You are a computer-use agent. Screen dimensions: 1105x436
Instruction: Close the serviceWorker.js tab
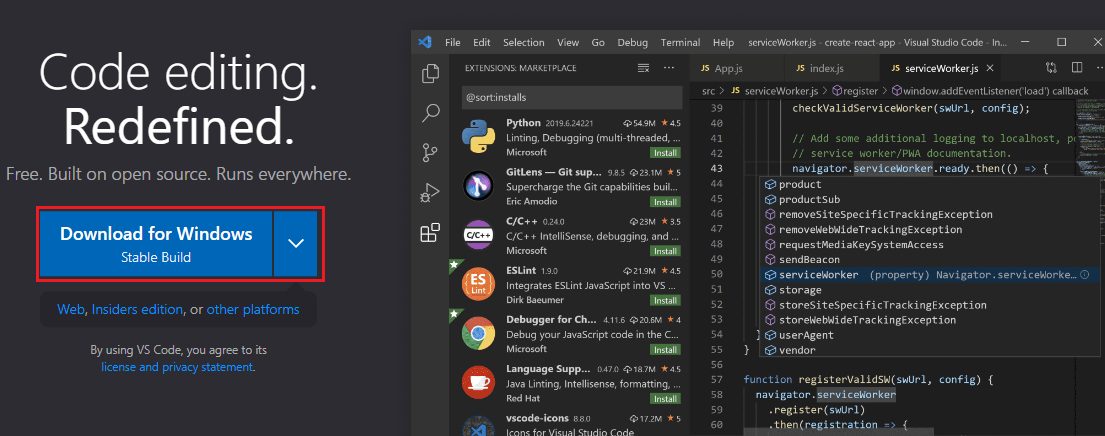(990, 68)
